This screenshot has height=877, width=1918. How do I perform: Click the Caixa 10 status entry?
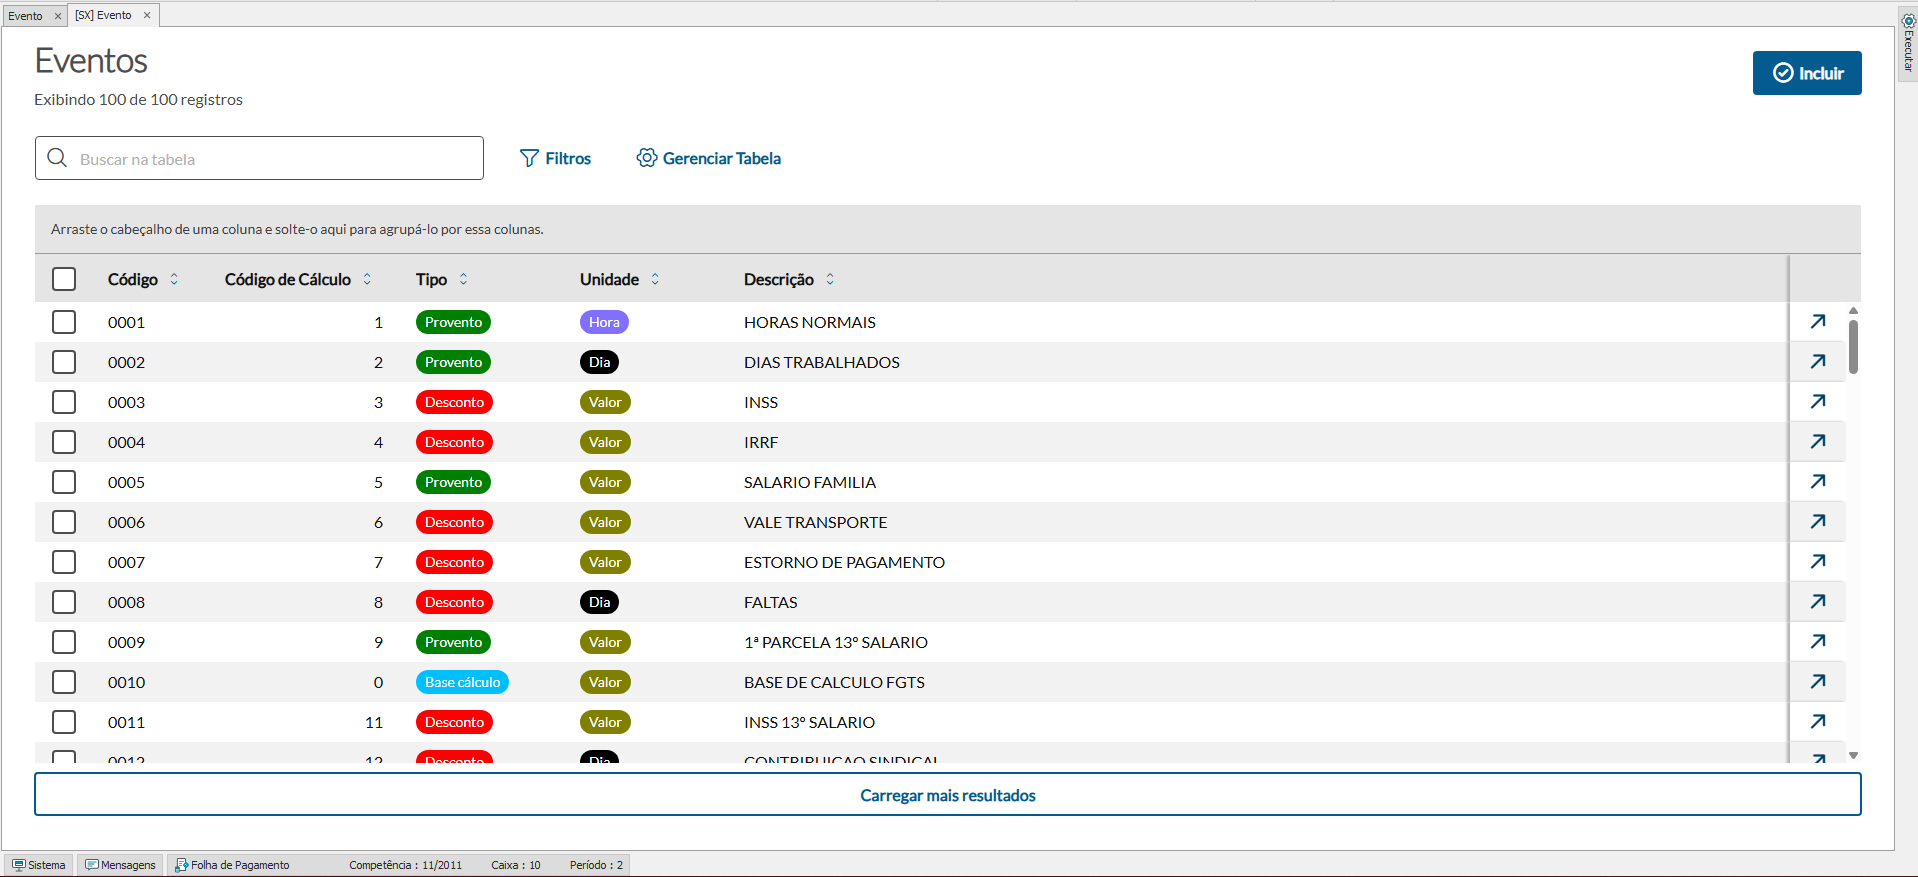(516, 865)
